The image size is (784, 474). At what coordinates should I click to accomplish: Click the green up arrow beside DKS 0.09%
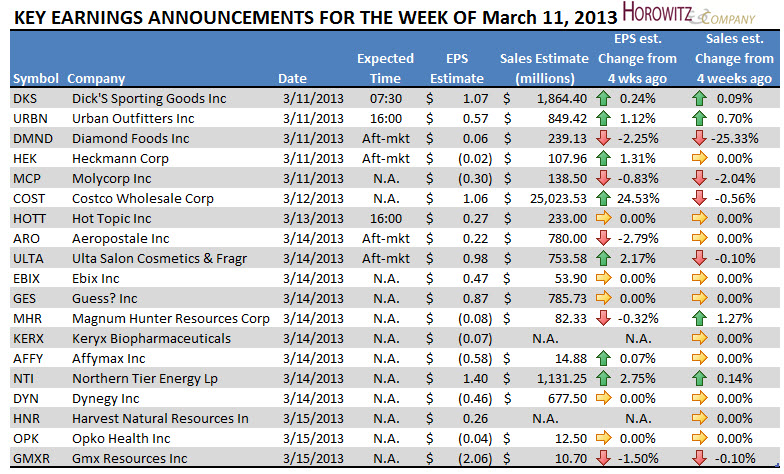(700, 98)
